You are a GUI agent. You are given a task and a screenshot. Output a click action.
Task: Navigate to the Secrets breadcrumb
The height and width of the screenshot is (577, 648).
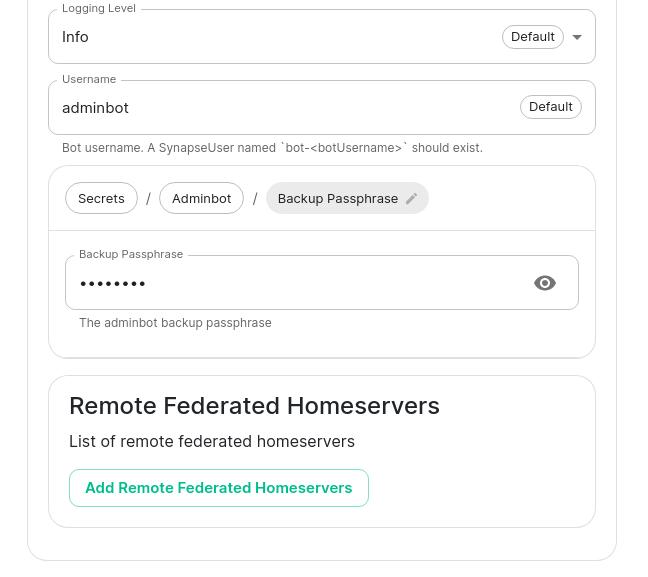pos(101,199)
